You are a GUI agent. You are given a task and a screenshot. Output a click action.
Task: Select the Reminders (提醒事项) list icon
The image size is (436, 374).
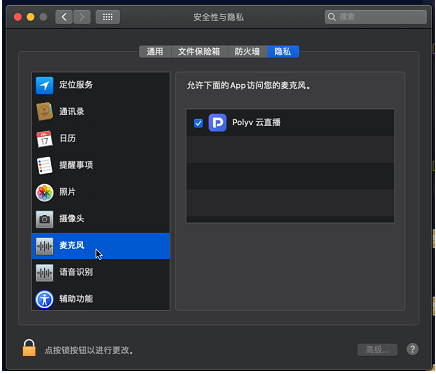(x=44, y=165)
